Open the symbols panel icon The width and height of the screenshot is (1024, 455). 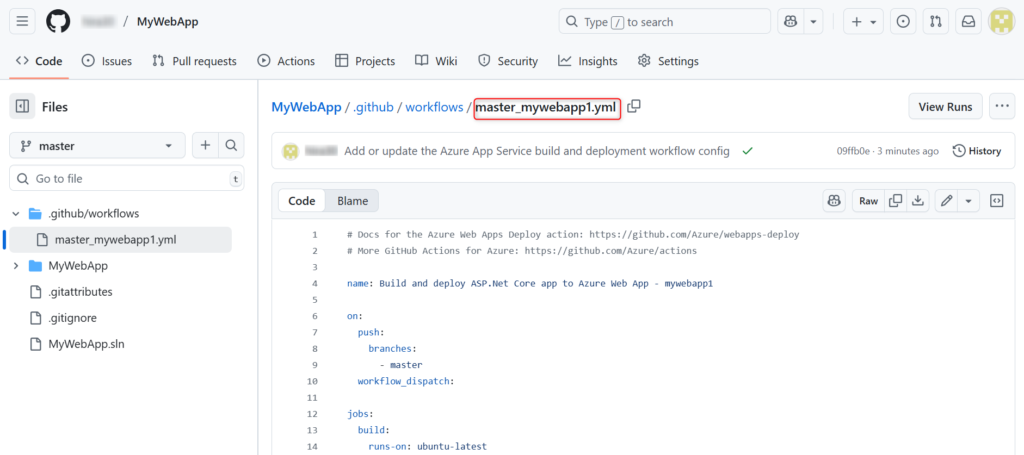(x=997, y=200)
